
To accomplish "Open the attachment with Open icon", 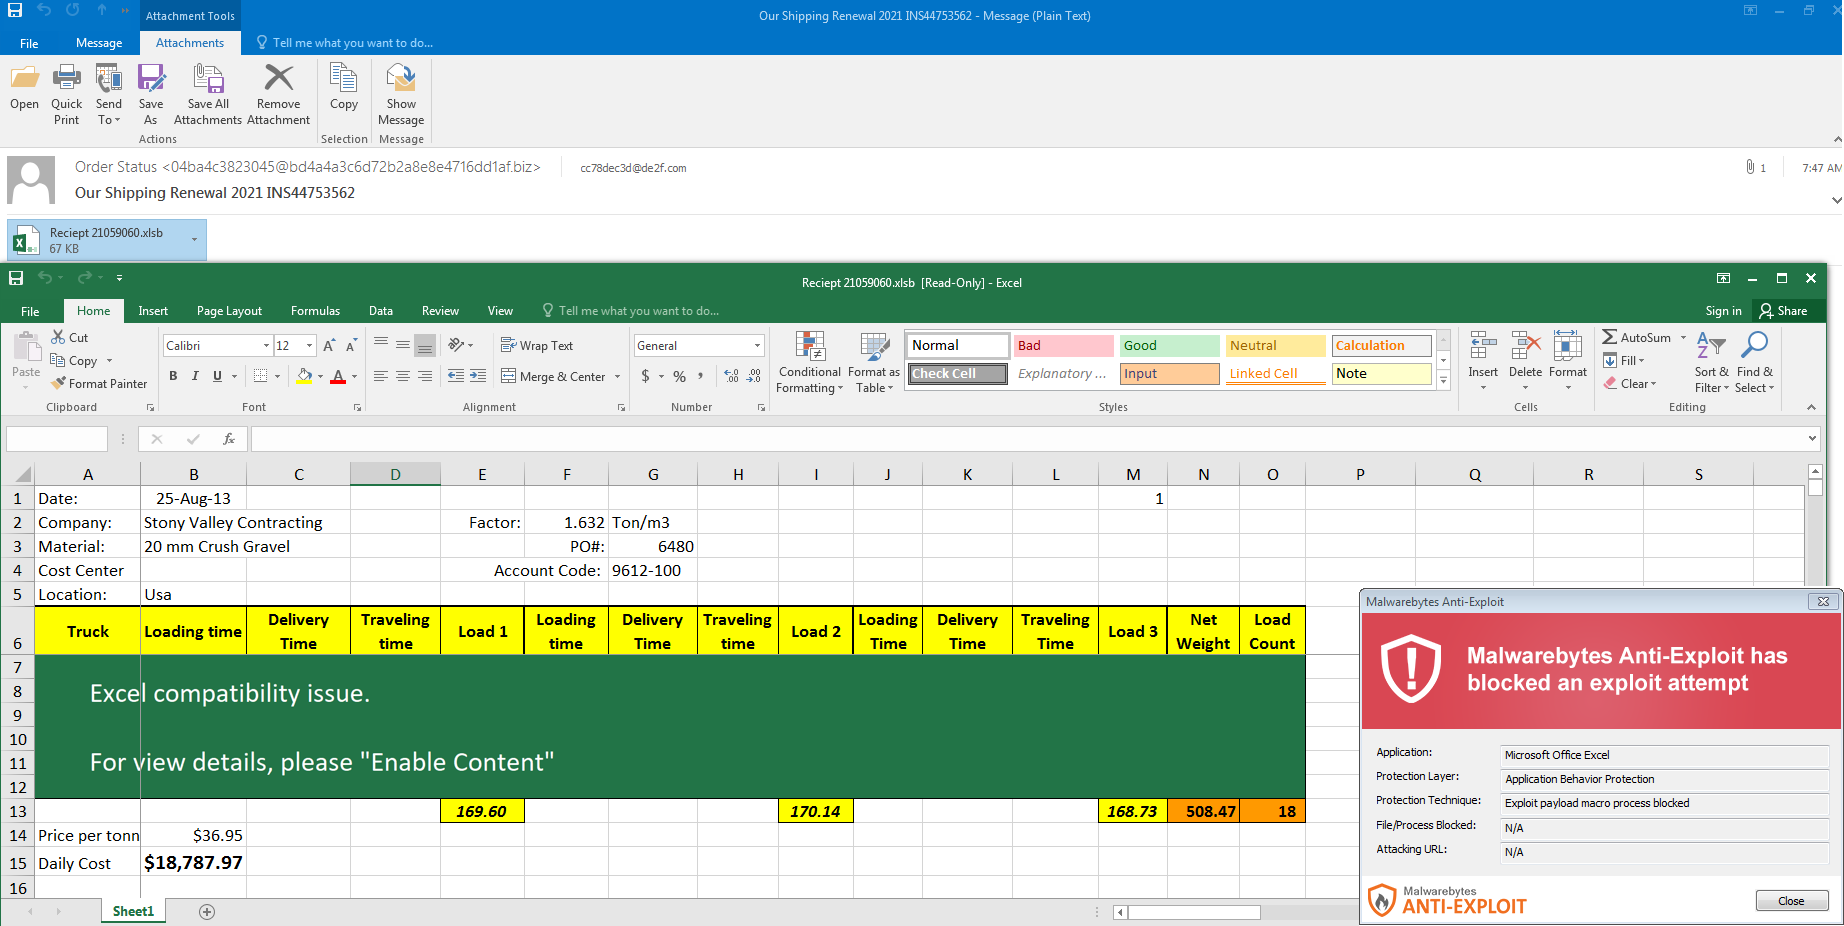I will click(24, 88).
